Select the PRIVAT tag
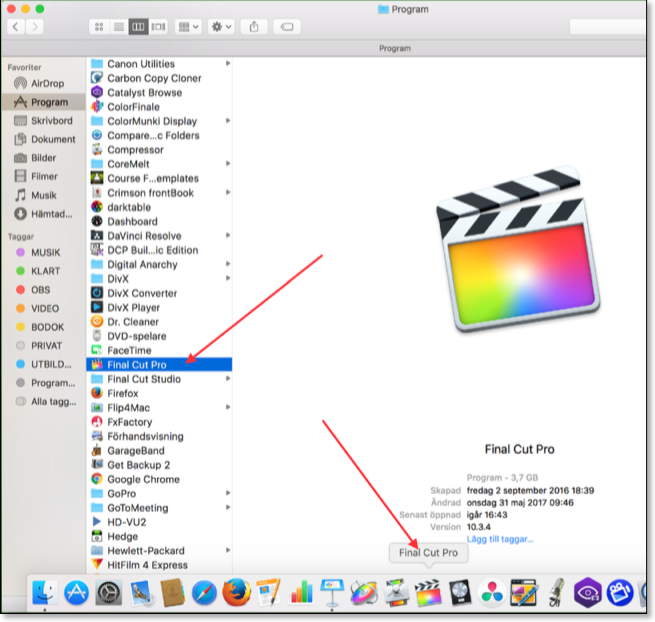Image resolution: width=655 pixels, height=622 pixels. click(43, 345)
